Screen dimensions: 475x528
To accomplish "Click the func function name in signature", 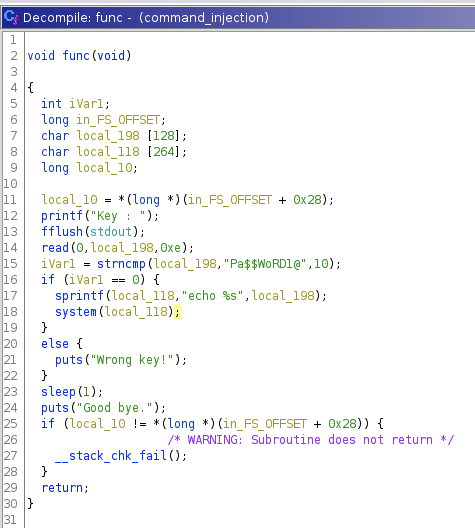I will coord(76,56).
